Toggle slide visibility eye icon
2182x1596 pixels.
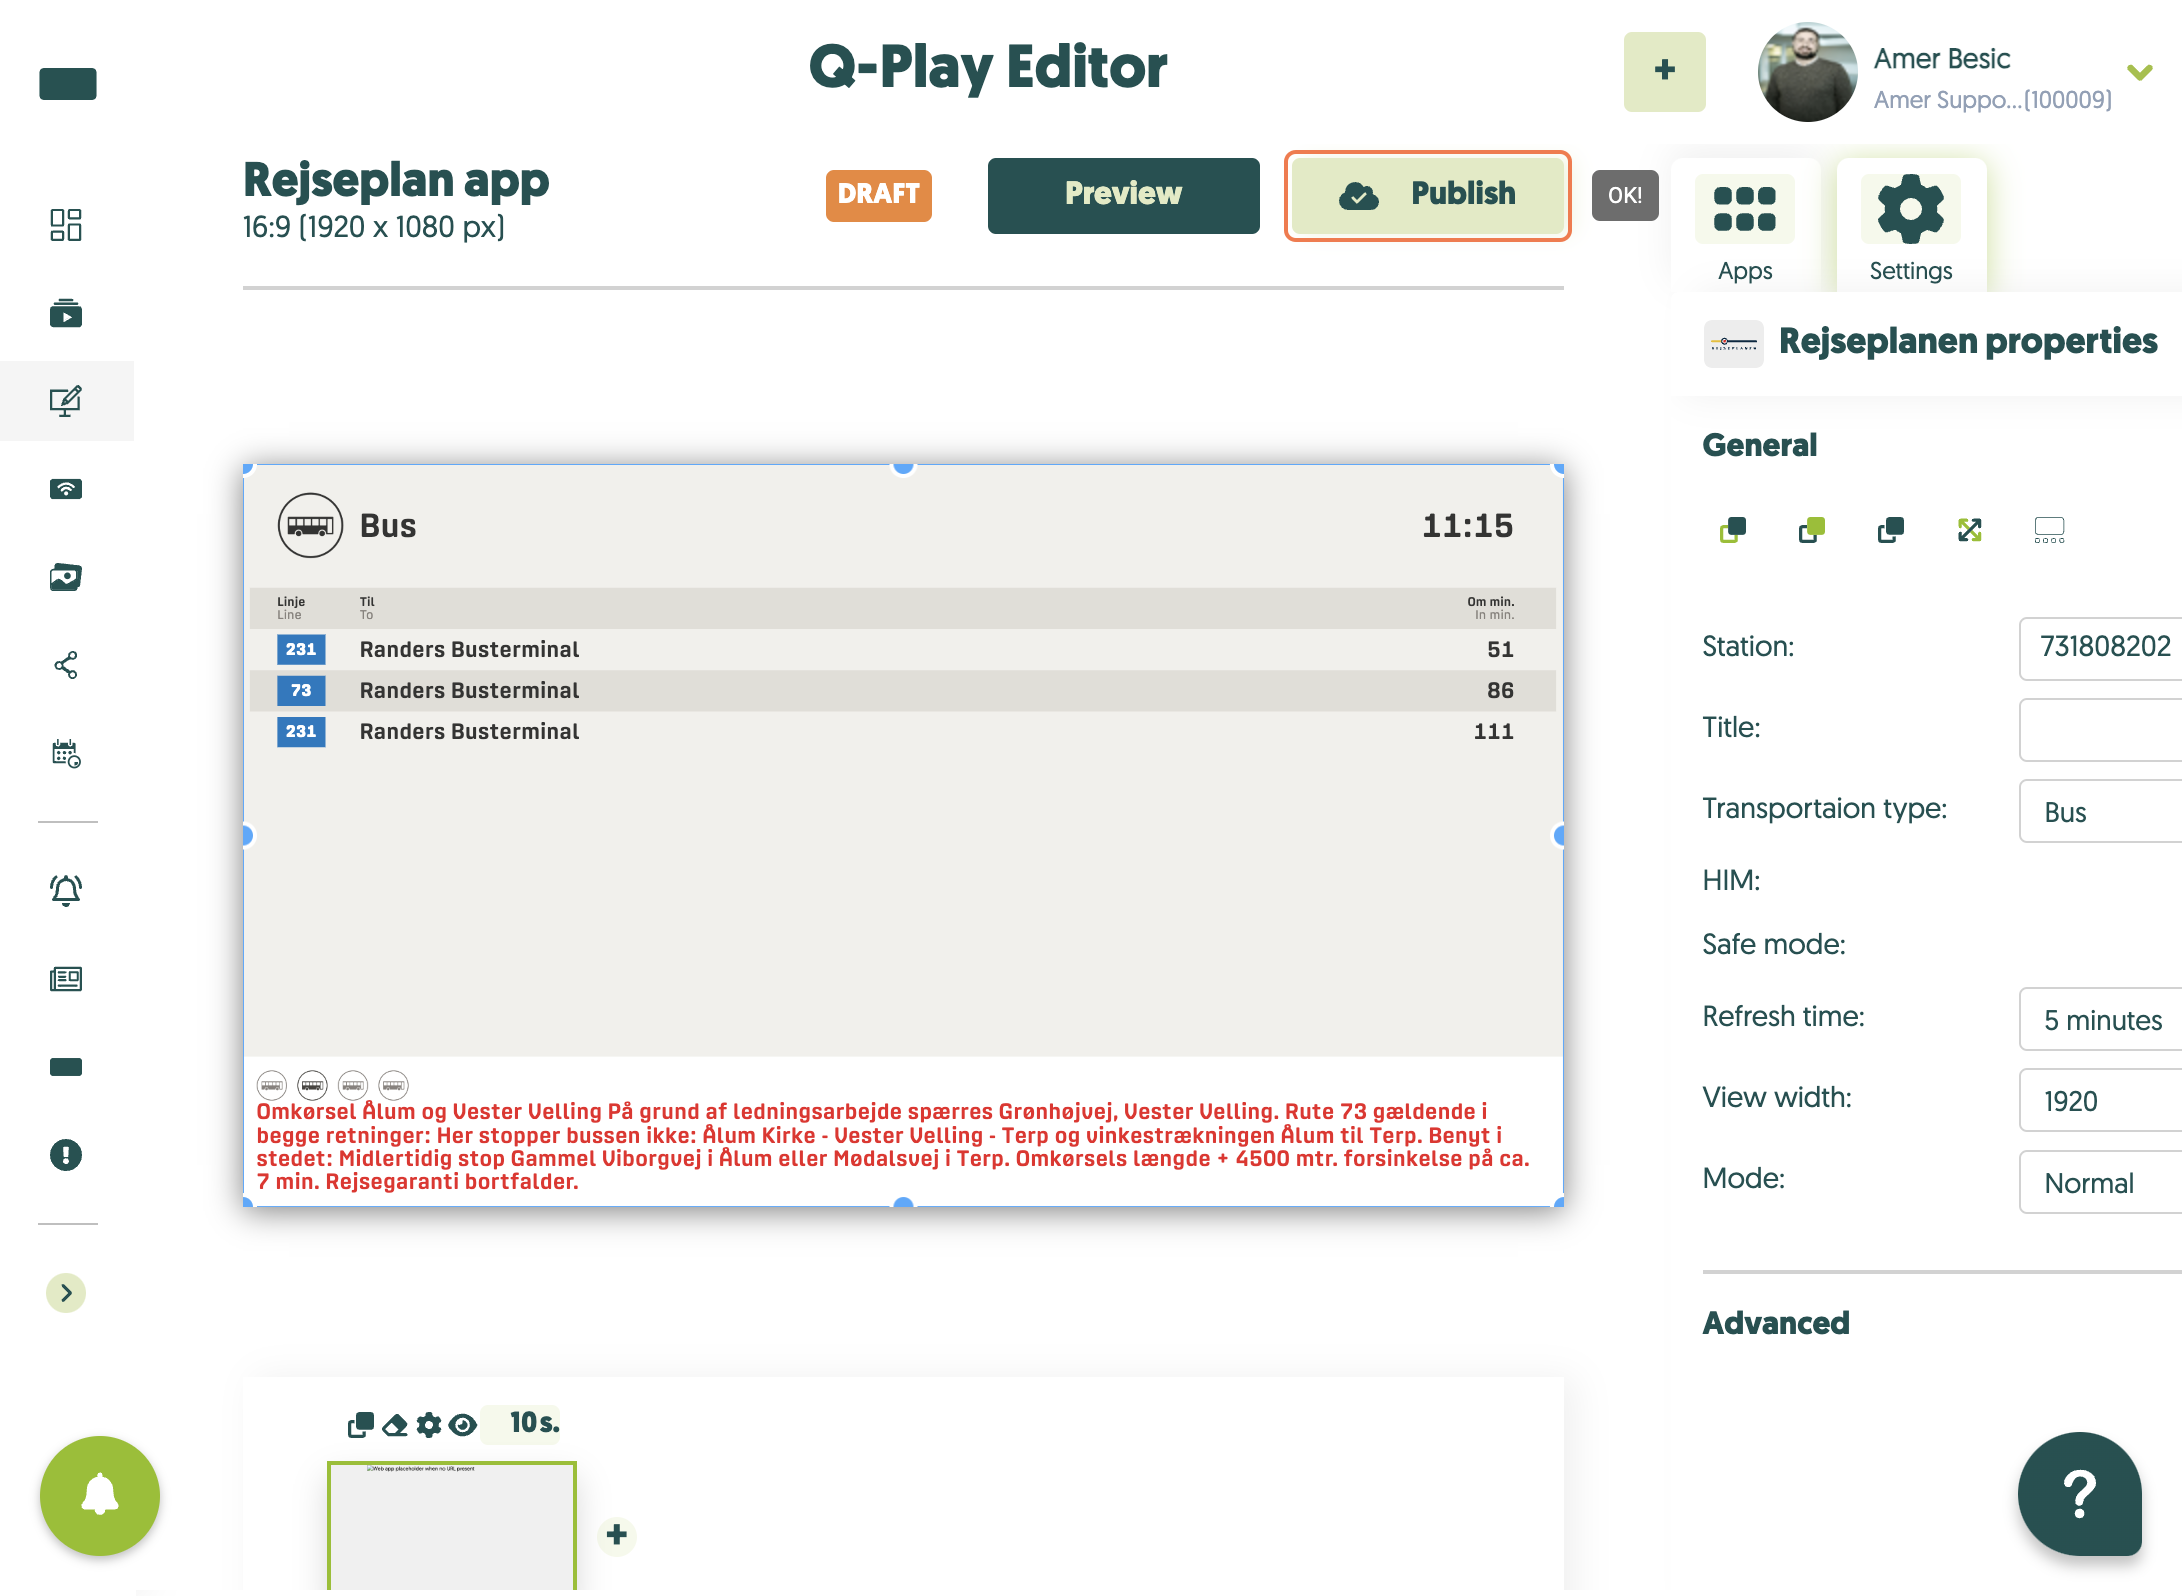(462, 1425)
